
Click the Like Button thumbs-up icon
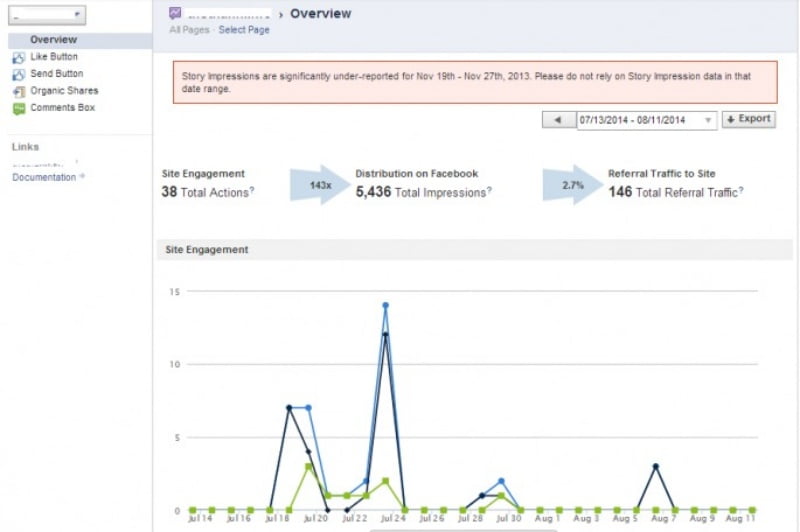[x=18, y=58]
